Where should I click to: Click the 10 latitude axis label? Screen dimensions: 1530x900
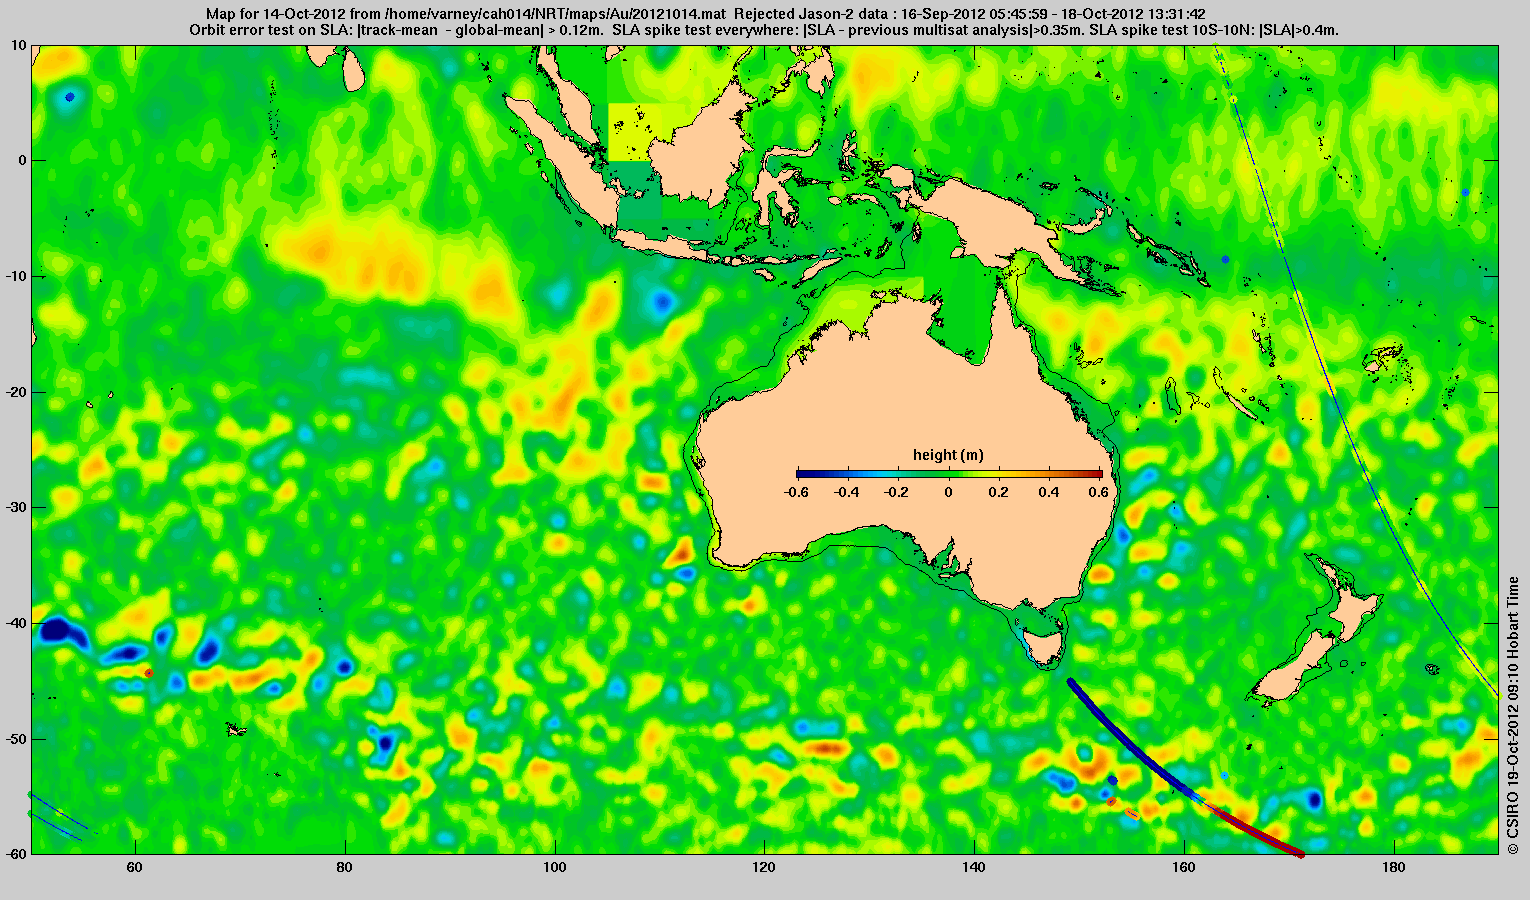tap(19, 45)
